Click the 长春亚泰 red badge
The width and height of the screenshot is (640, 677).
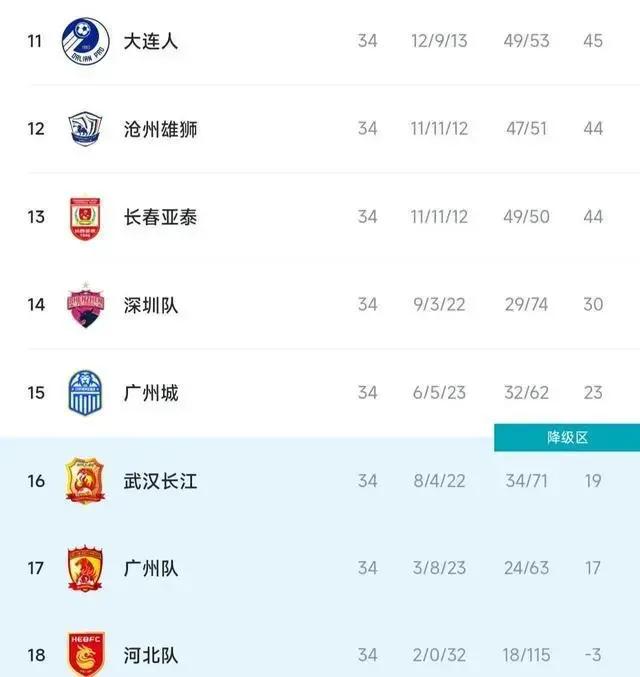coord(83,217)
